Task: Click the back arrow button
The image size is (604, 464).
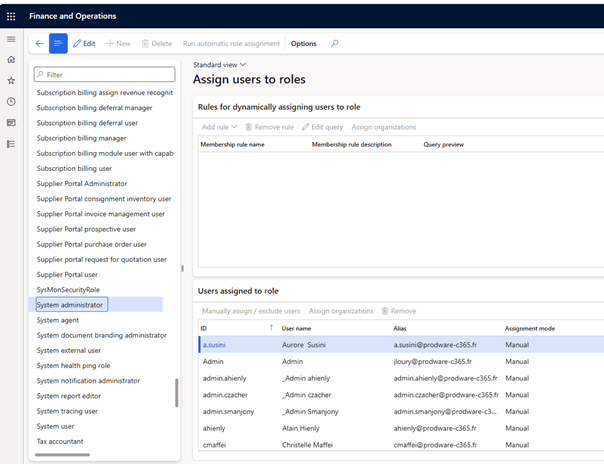Action: [x=39, y=44]
